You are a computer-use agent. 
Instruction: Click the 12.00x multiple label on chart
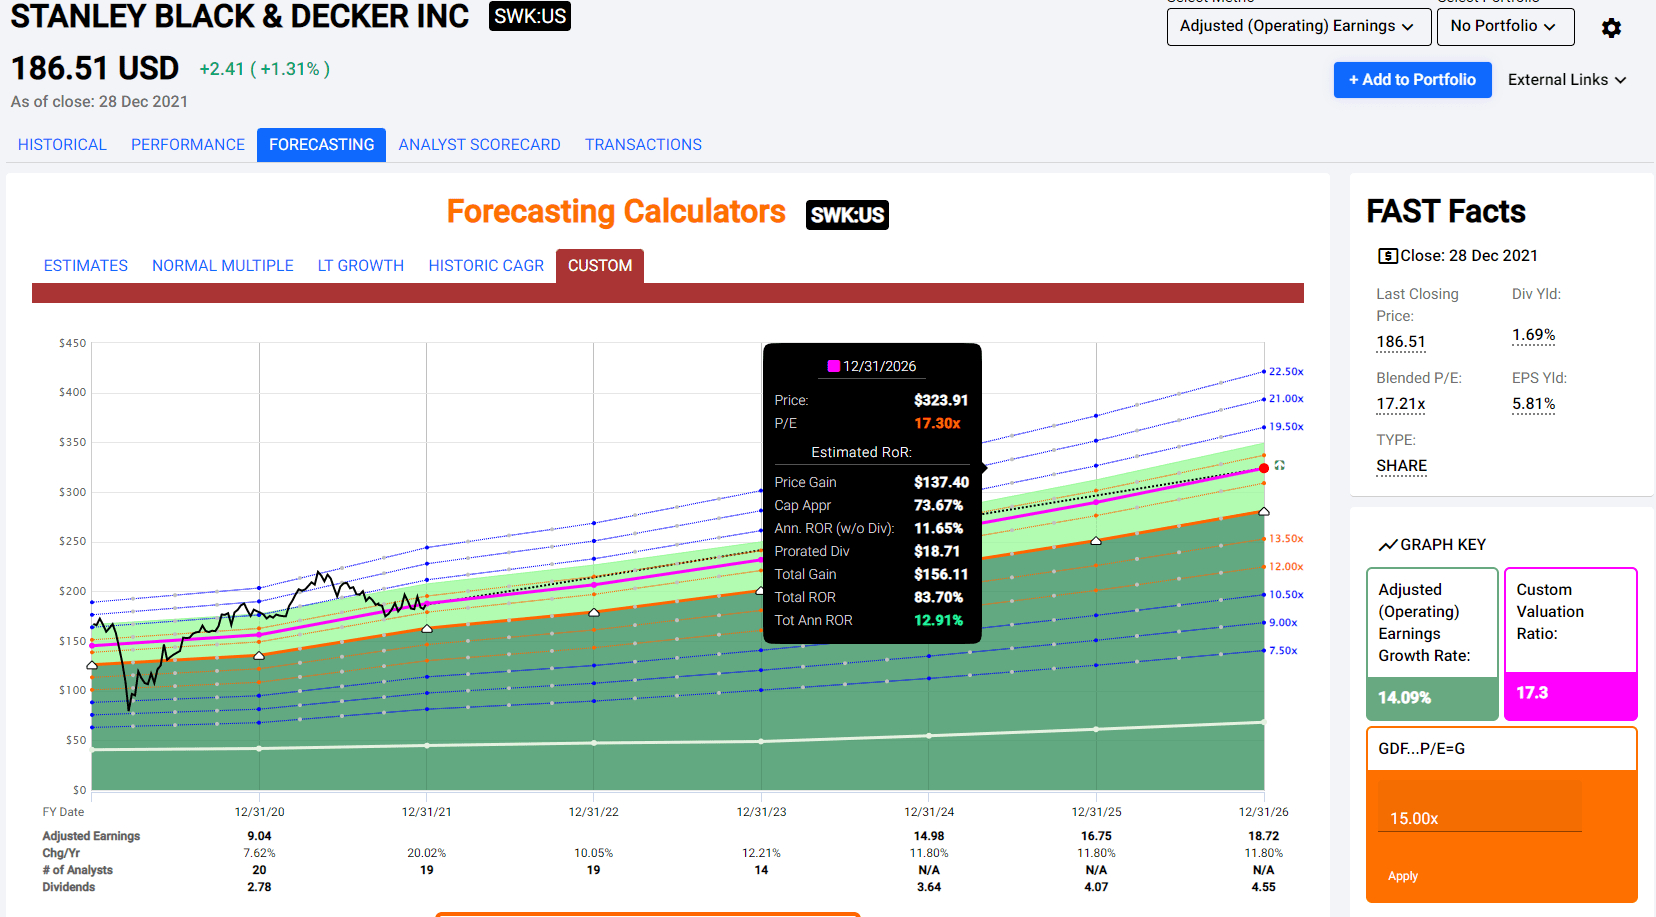(1286, 567)
